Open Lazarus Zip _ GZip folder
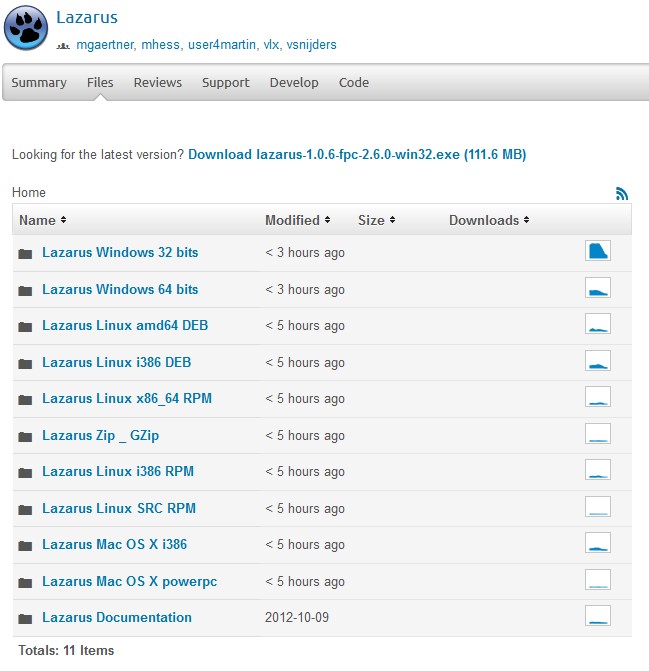 (x=101, y=435)
